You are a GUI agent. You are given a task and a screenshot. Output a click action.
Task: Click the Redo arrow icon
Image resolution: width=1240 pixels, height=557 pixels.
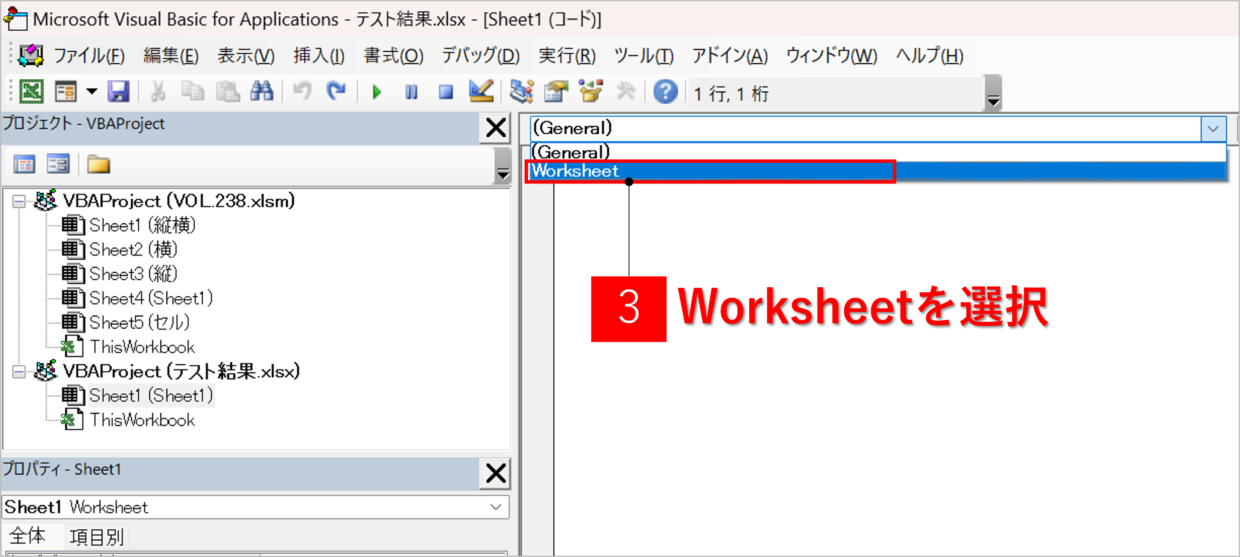337,92
